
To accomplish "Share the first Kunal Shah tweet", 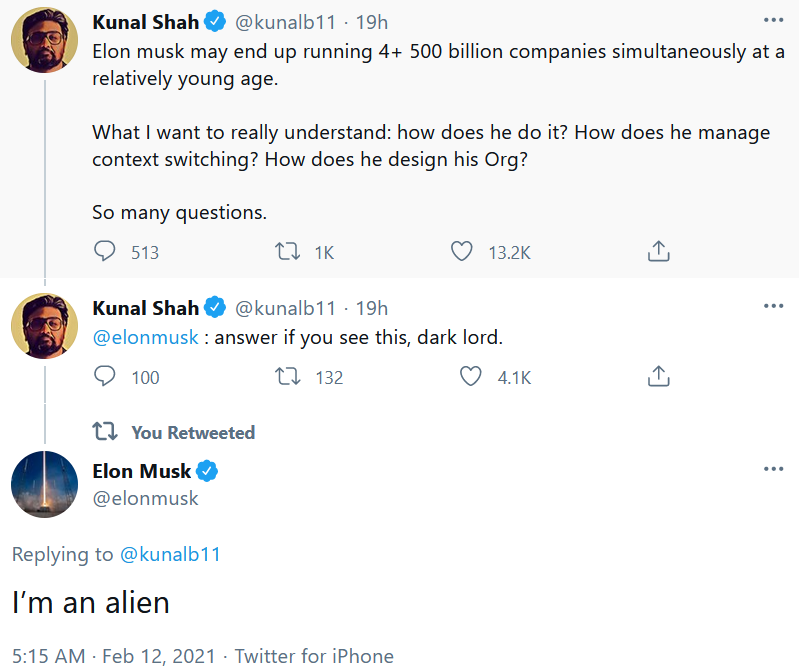I will point(658,251).
